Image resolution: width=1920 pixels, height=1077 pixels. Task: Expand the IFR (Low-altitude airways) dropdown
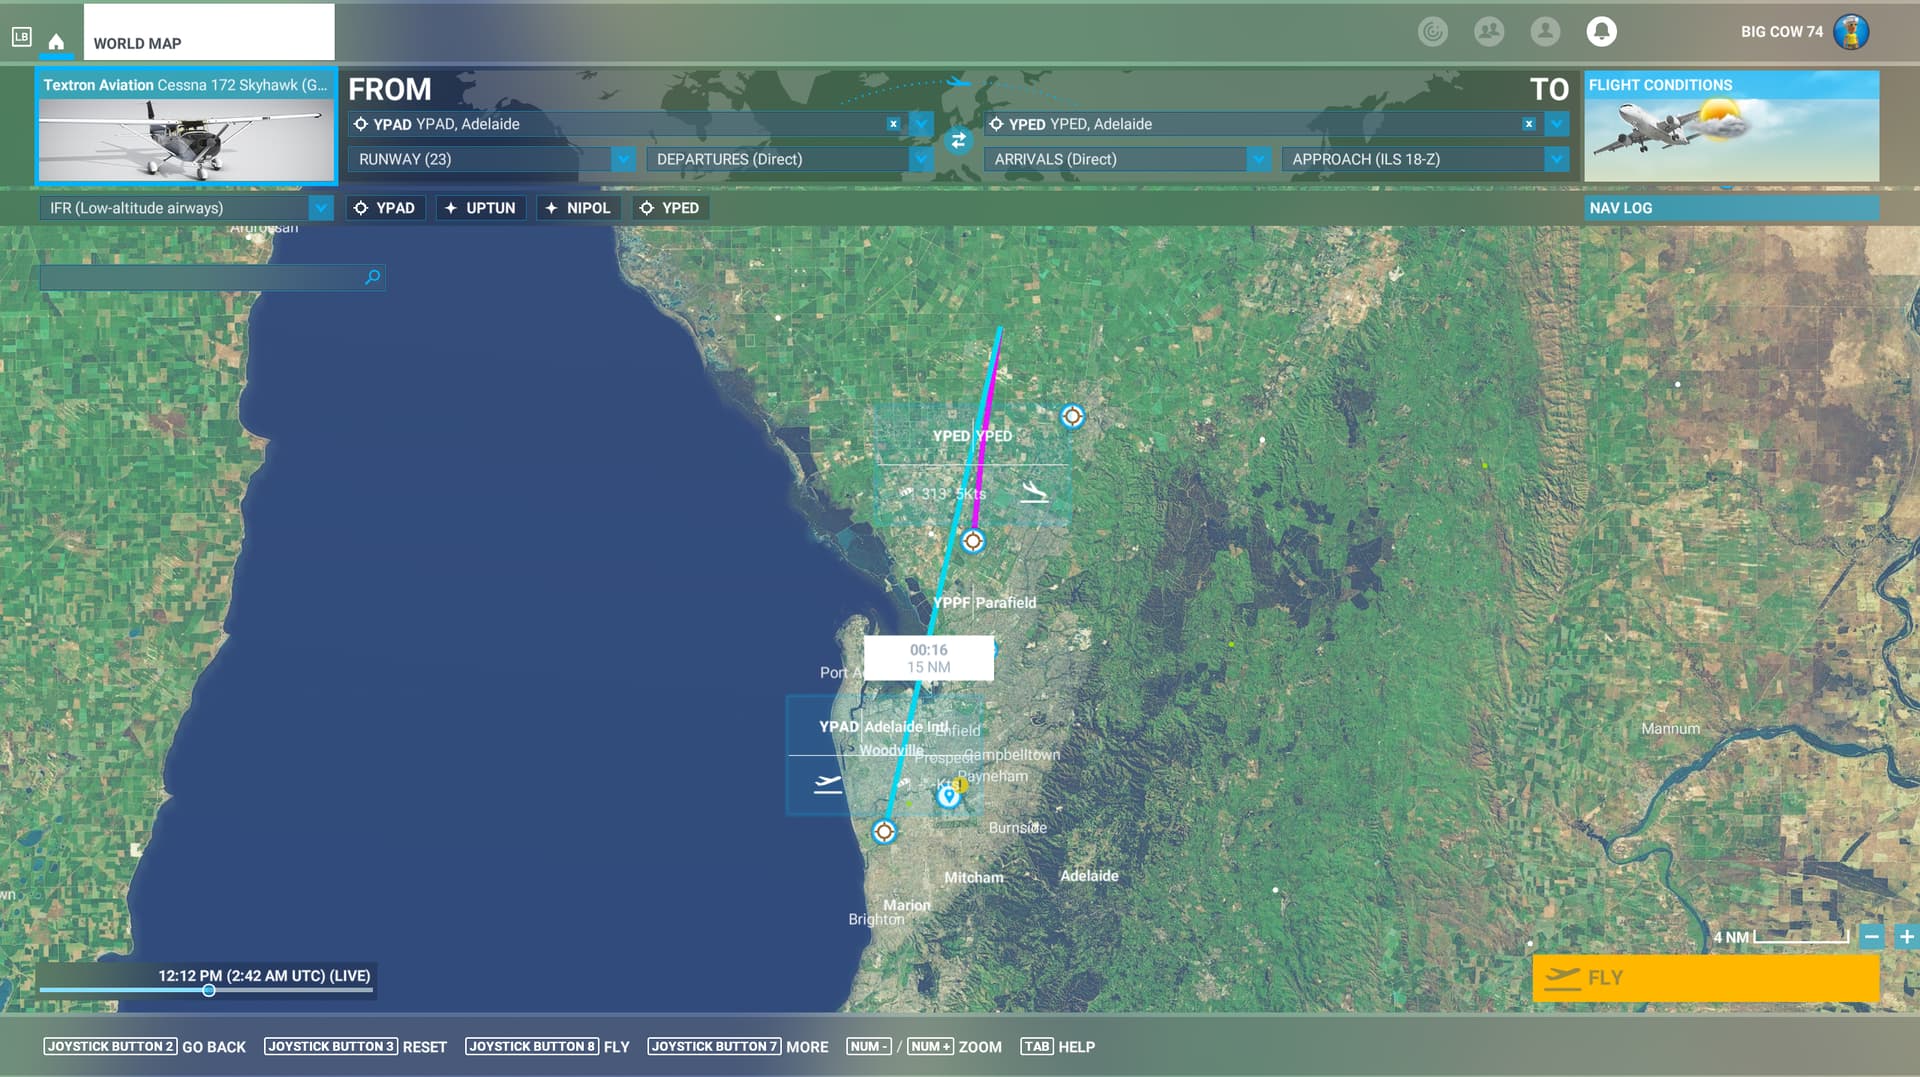320,208
